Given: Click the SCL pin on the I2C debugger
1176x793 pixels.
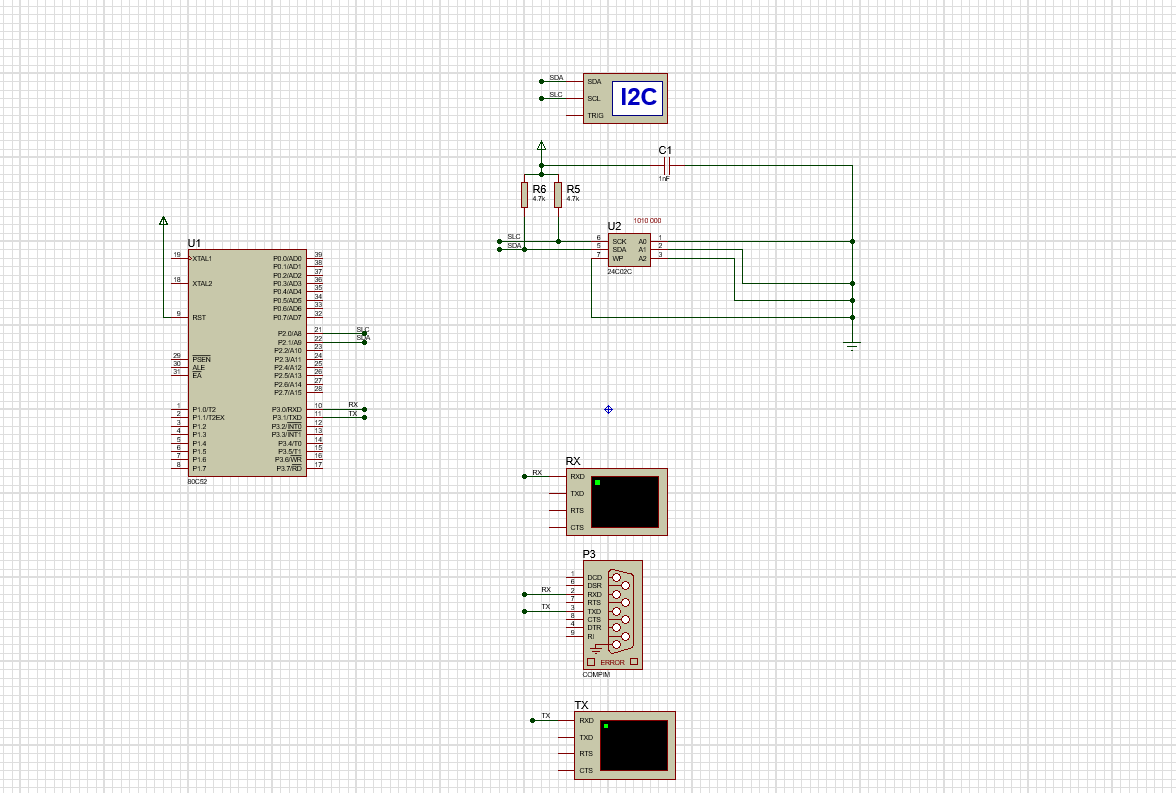Looking at the screenshot, I should 594,98.
